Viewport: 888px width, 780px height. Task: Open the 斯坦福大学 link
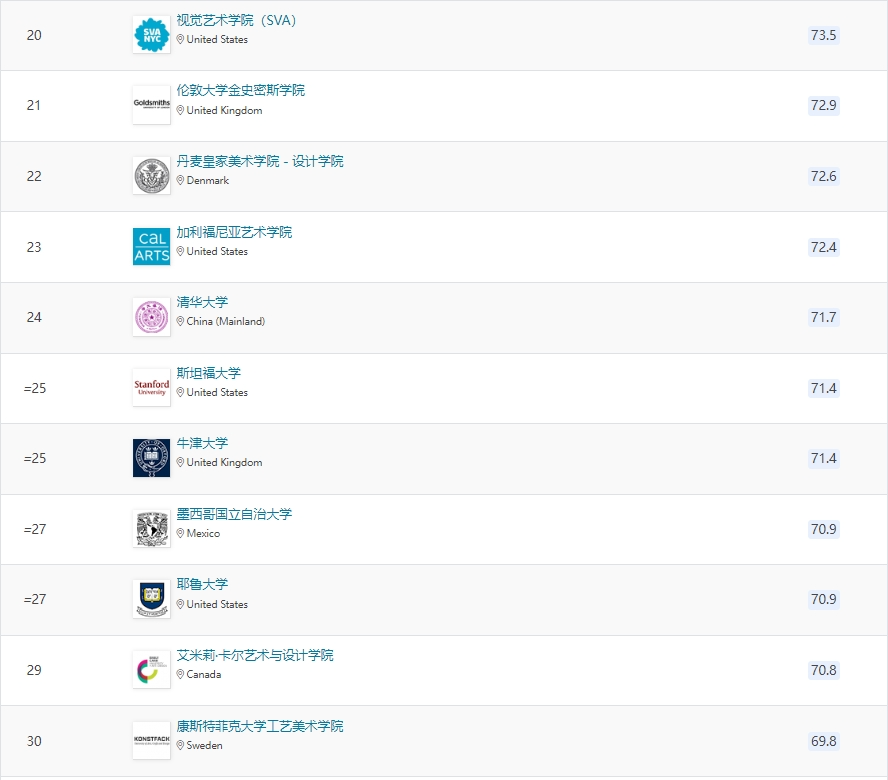coord(208,373)
